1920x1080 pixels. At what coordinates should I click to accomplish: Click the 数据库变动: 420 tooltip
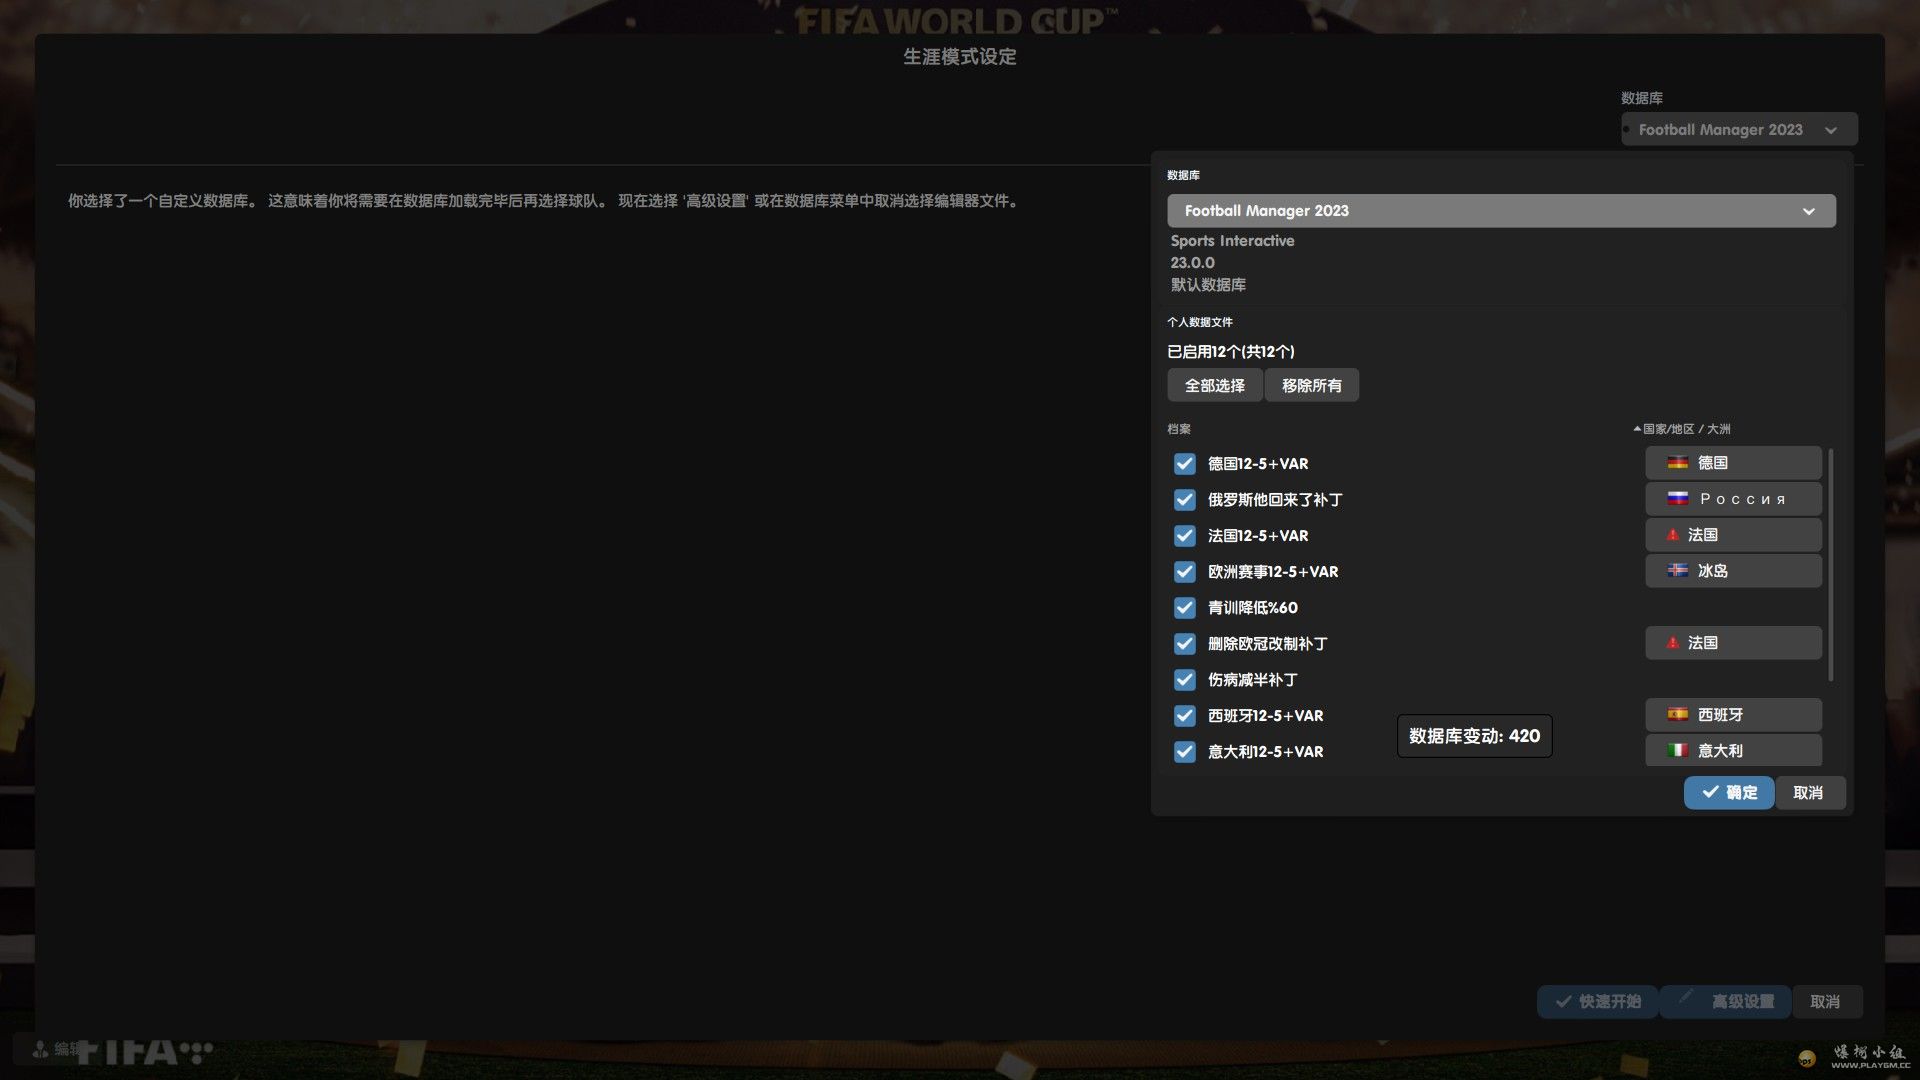(1474, 736)
